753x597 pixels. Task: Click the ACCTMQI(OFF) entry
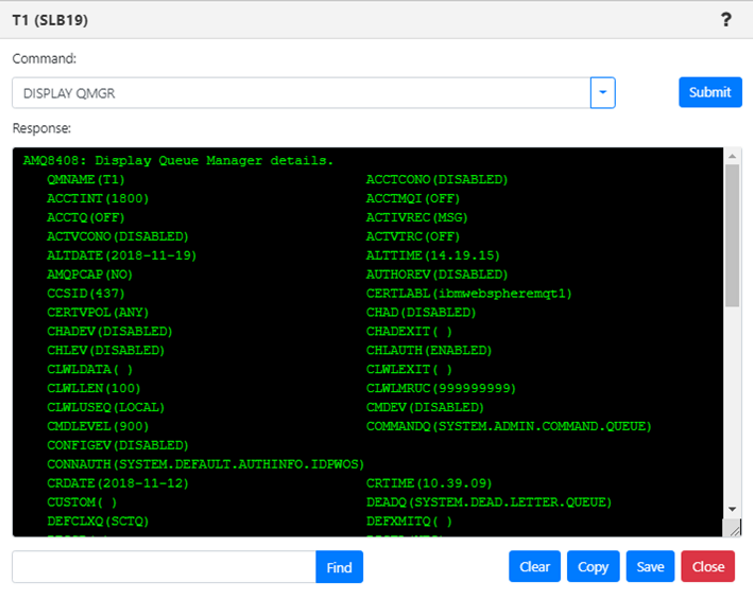pos(413,198)
